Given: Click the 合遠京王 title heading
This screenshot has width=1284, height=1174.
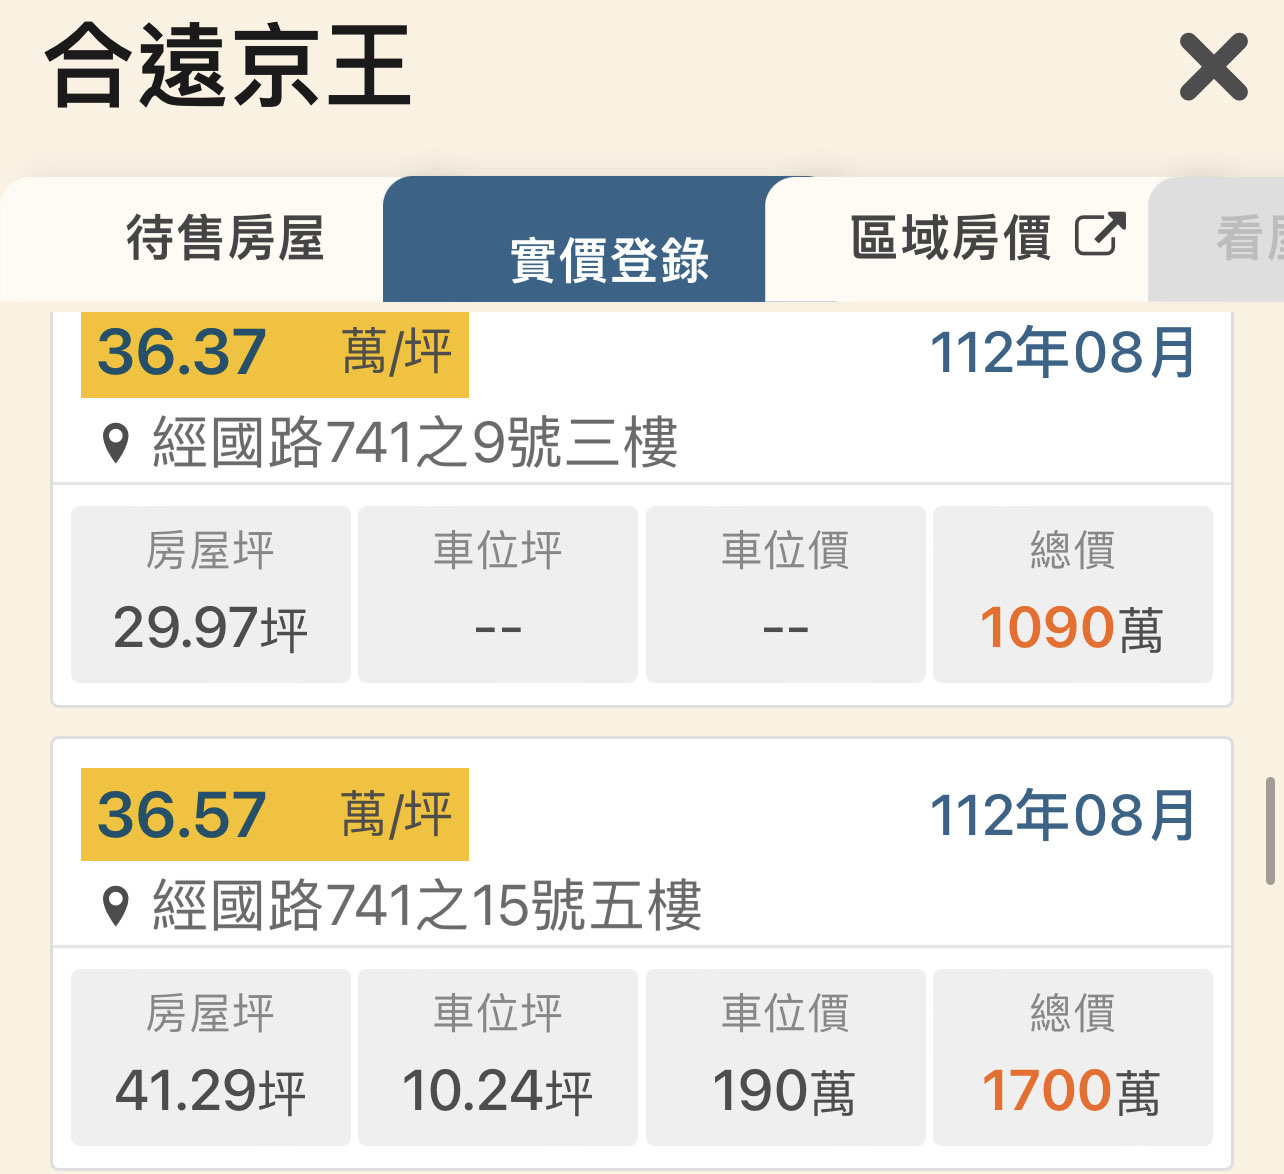Looking at the screenshot, I should point(229,66).
